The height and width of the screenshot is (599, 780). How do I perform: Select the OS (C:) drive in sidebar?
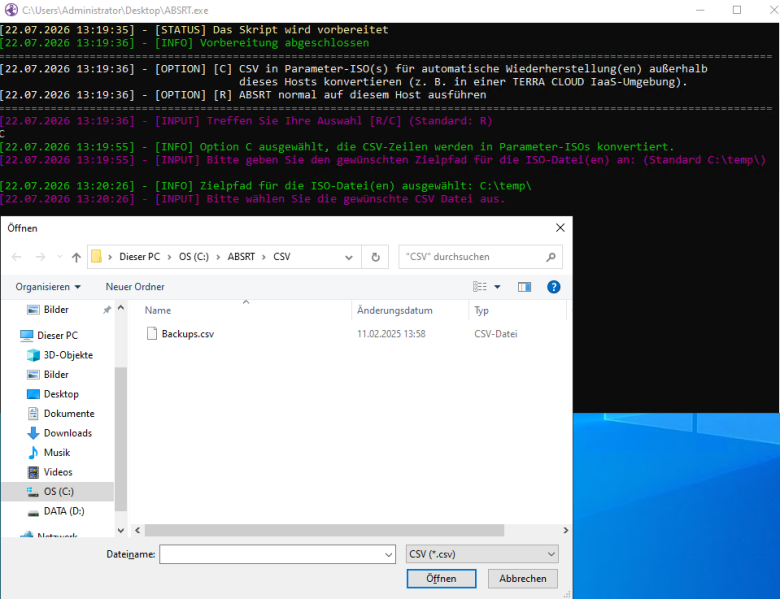(x=59, y=492)
